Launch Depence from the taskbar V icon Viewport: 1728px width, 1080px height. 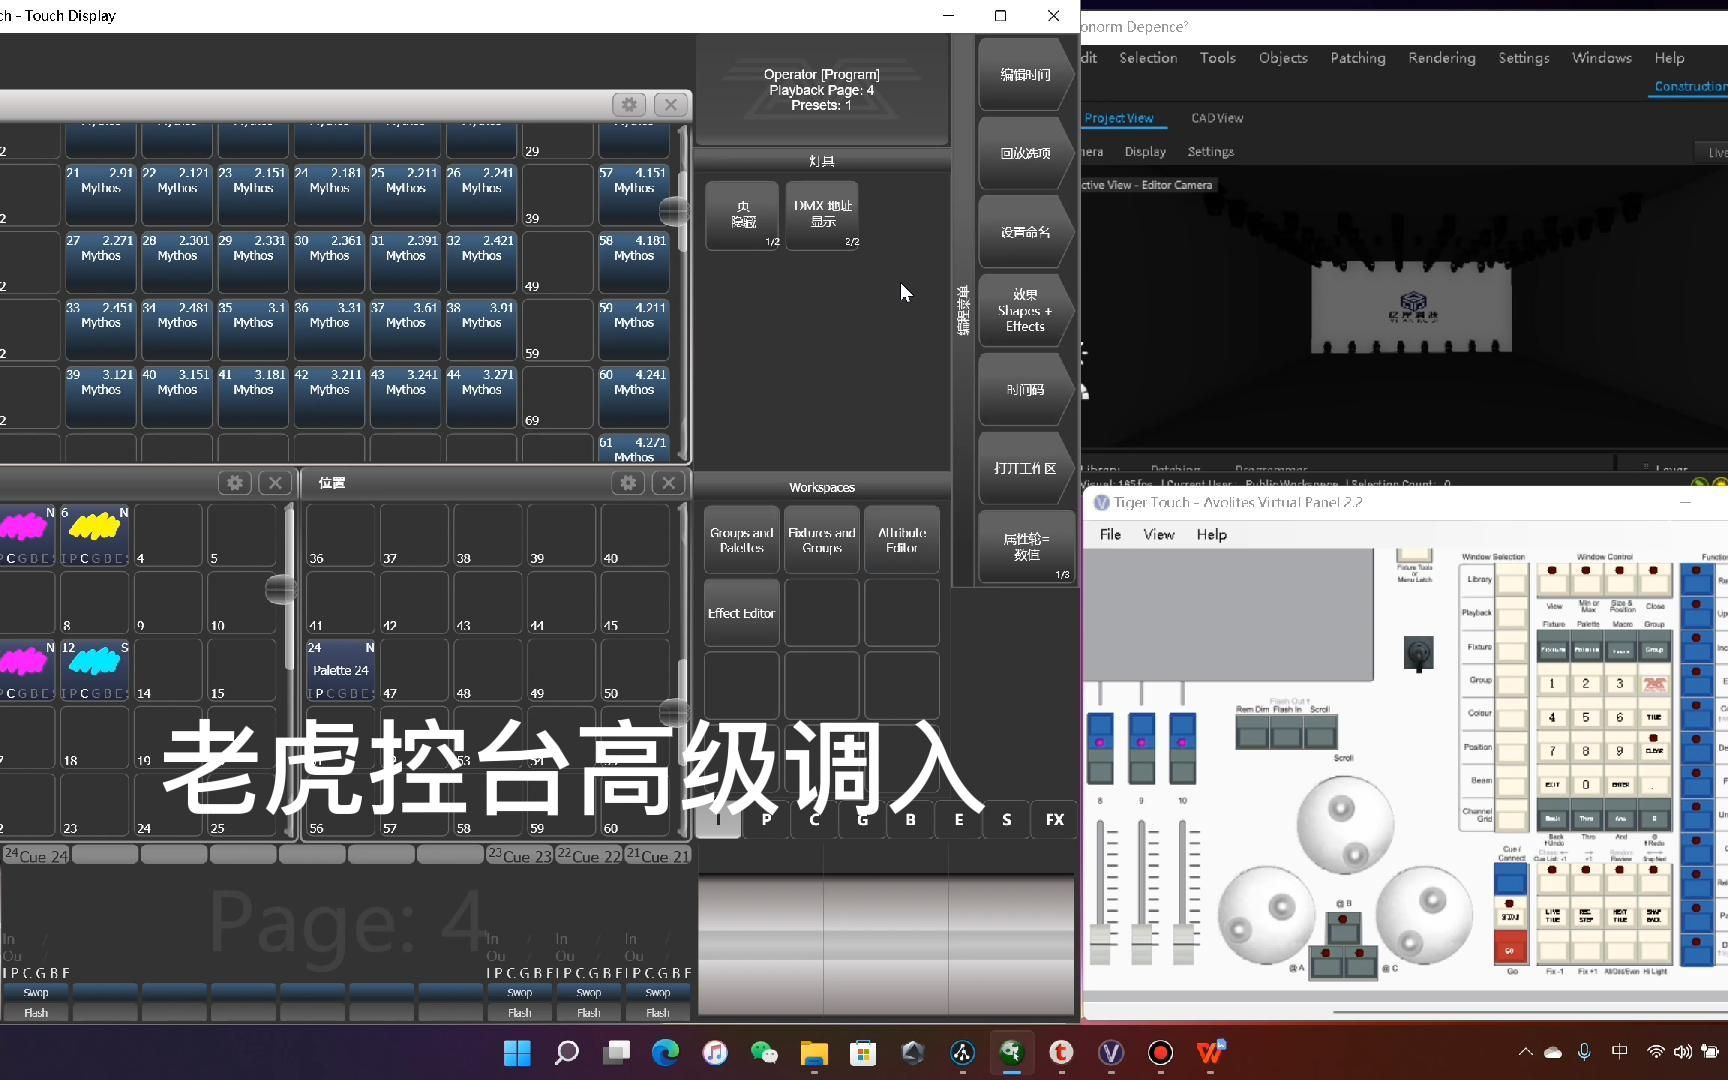[x=1110, y=1053]
